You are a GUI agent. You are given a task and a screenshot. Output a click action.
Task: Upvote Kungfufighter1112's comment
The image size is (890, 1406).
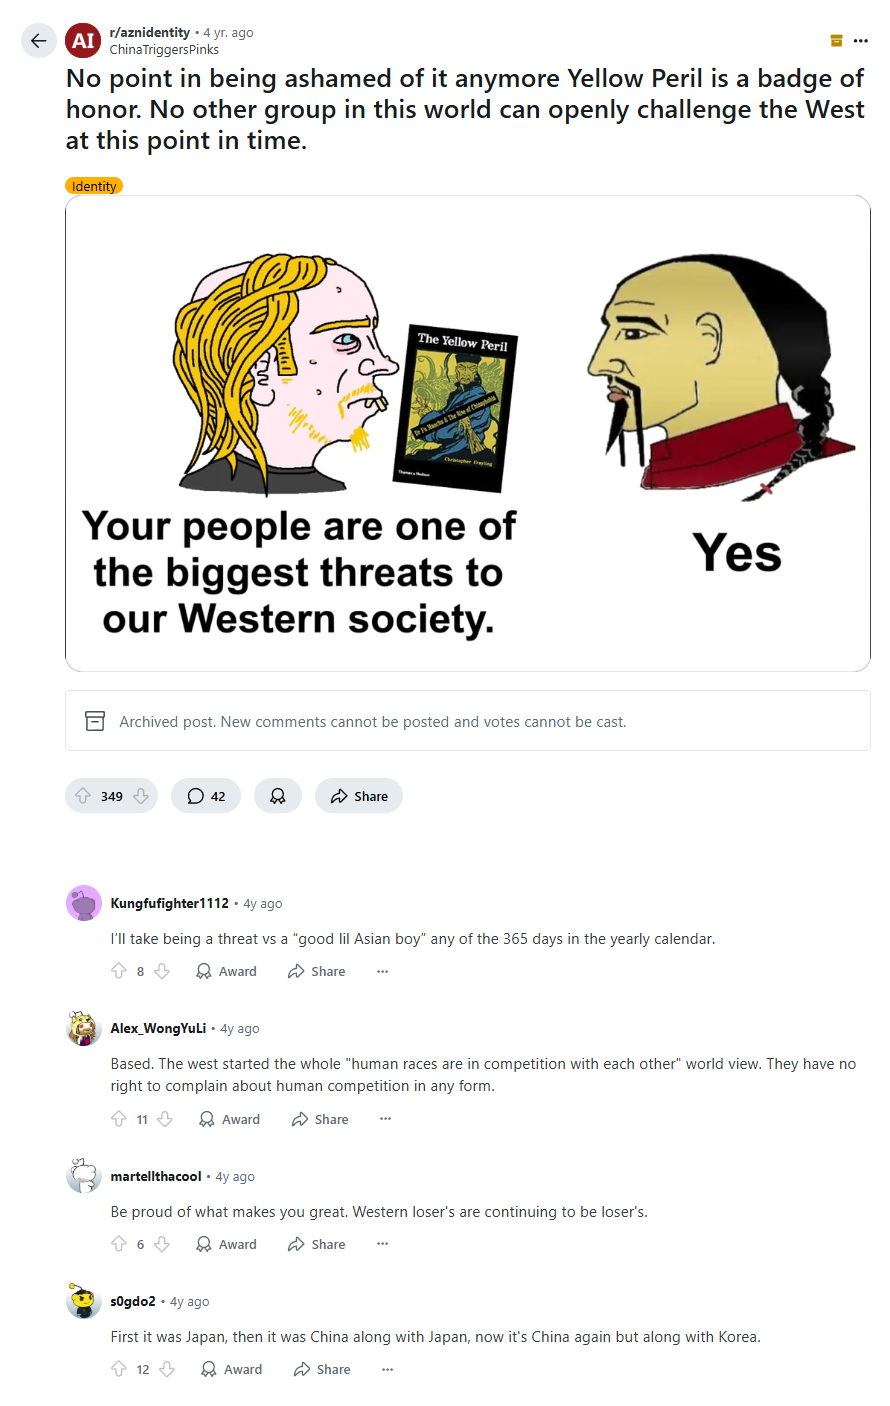[x=119, y=971]
